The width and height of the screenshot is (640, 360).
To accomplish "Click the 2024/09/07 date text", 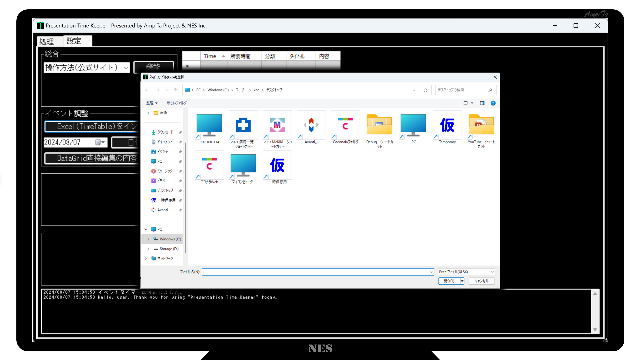I will (62, 142).
